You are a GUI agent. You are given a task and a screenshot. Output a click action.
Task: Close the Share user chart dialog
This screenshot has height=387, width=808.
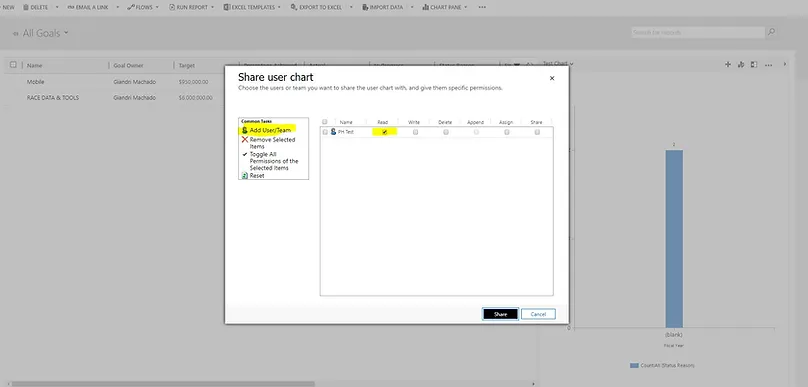tap(552, 78)
